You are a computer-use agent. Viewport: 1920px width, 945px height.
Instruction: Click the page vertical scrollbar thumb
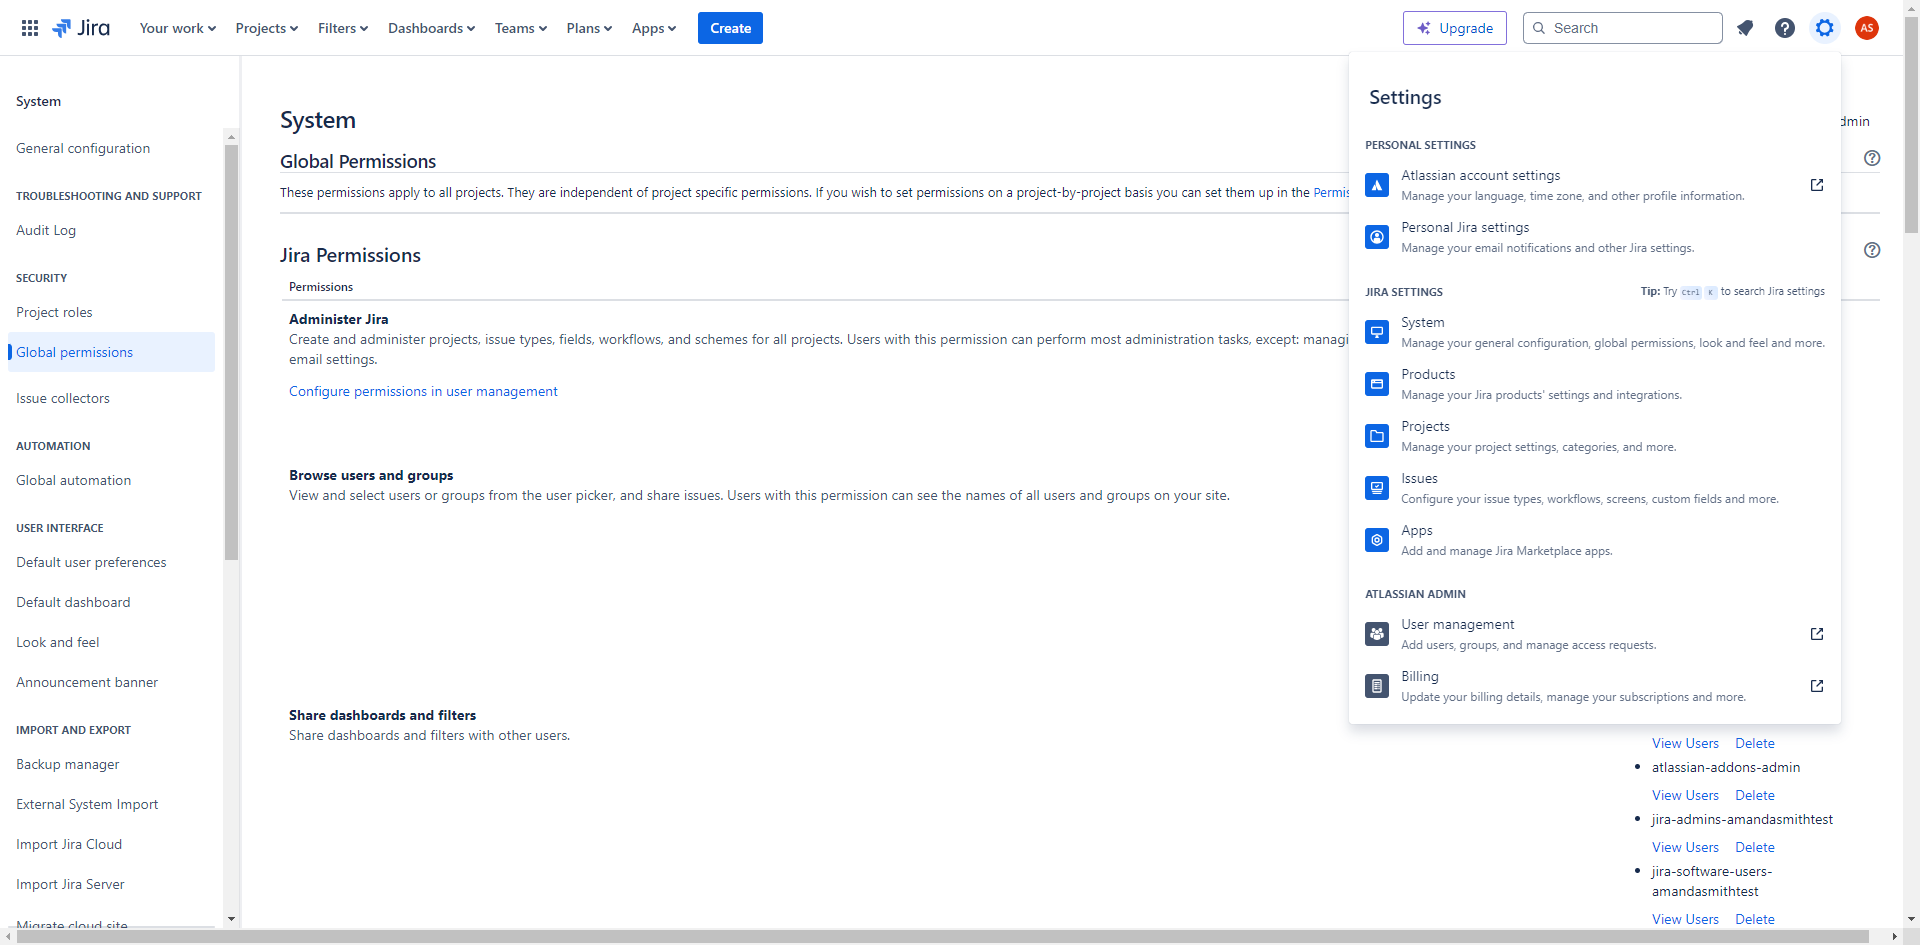pyautogui.click(x=1911, y=123)
